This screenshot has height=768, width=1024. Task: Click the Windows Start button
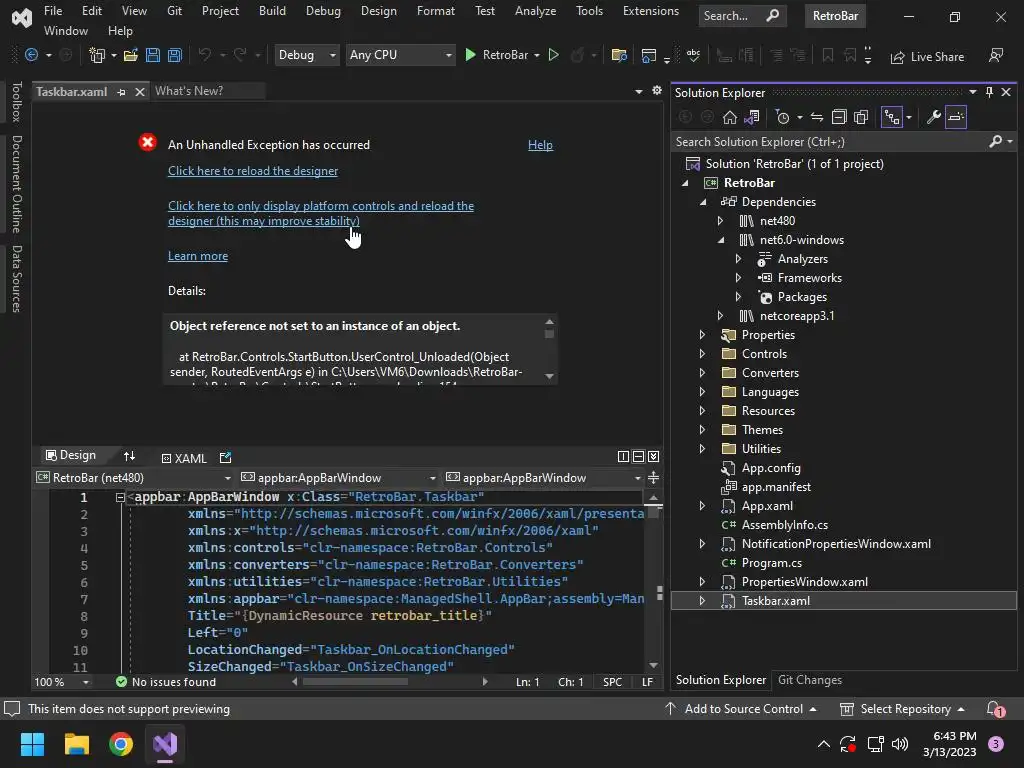[32, 744]
